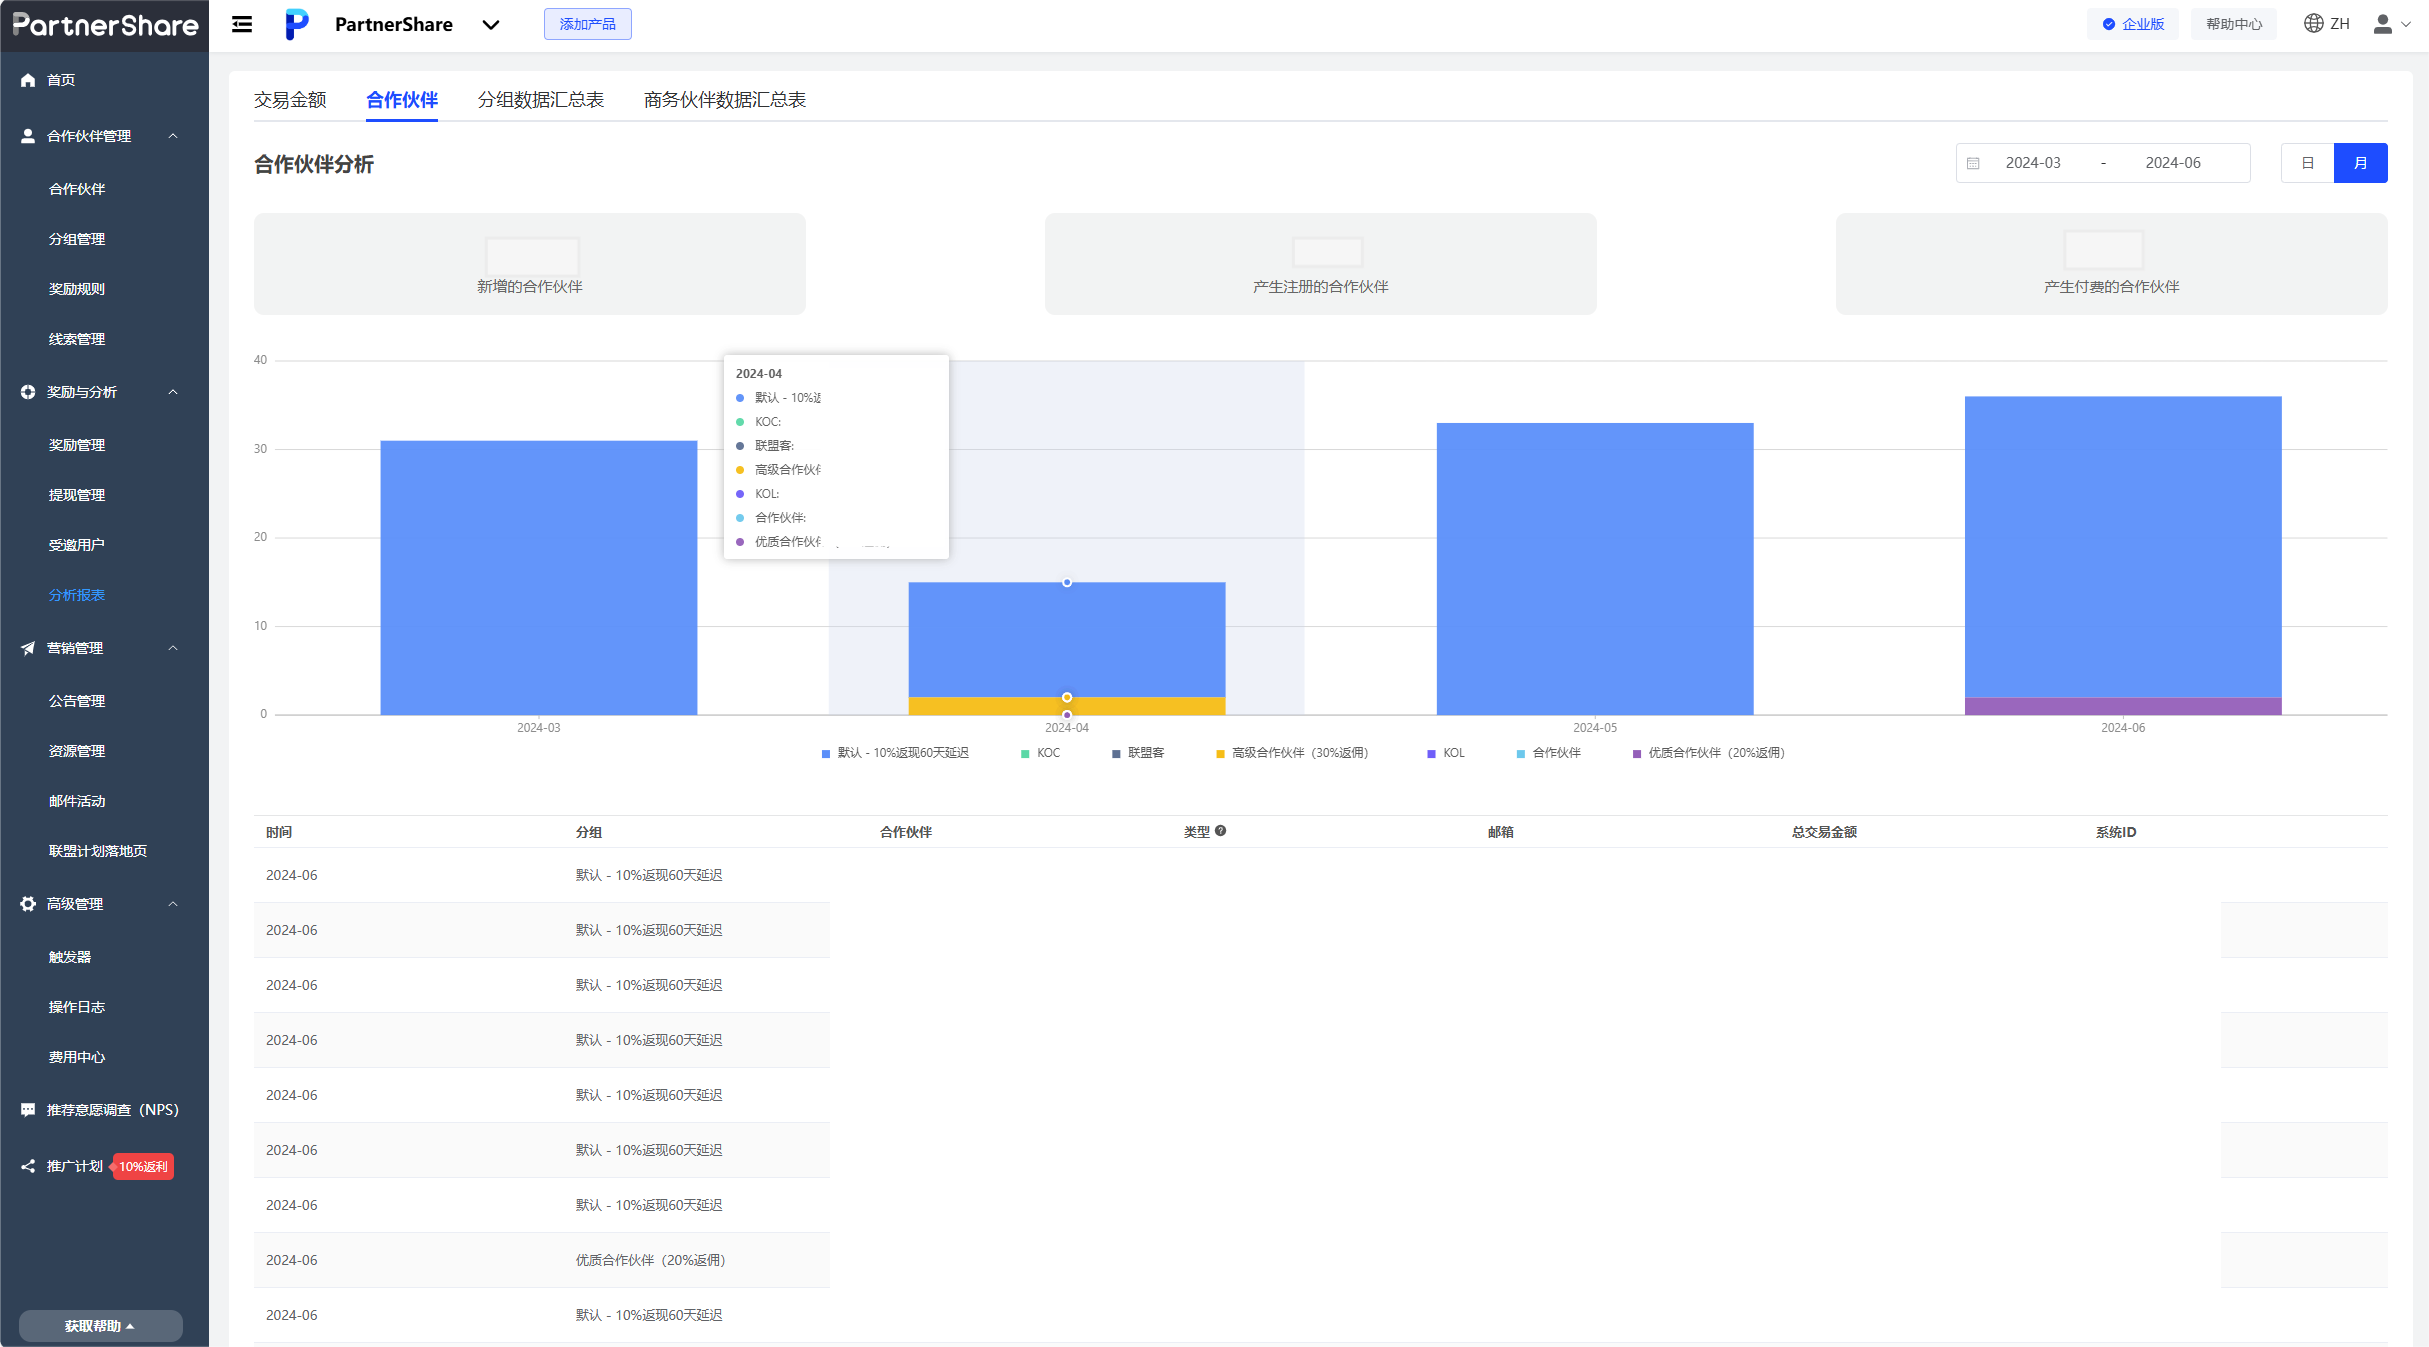Open the 推荐意愿调查 (NPS) chat icon
This screenshot has width=2429, height=1347.
(28, 1110)
